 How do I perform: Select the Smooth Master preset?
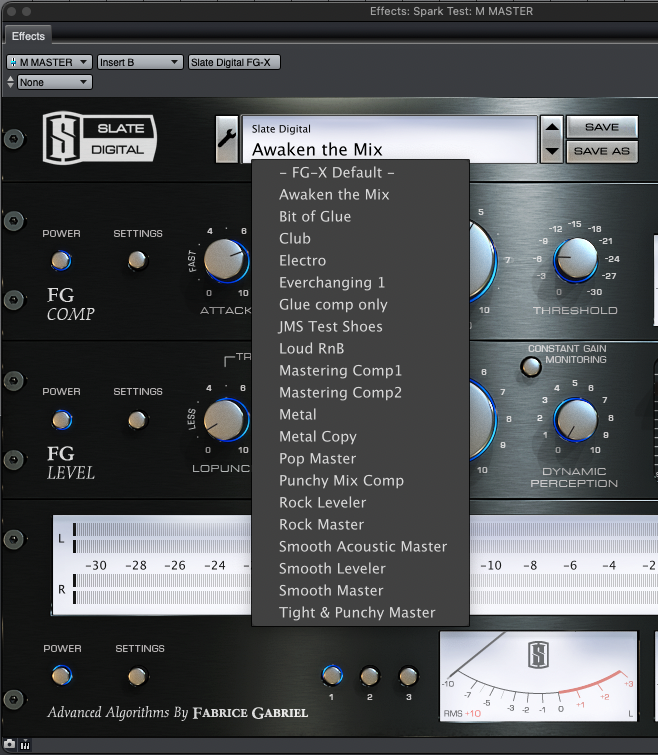tap(360, 590)
